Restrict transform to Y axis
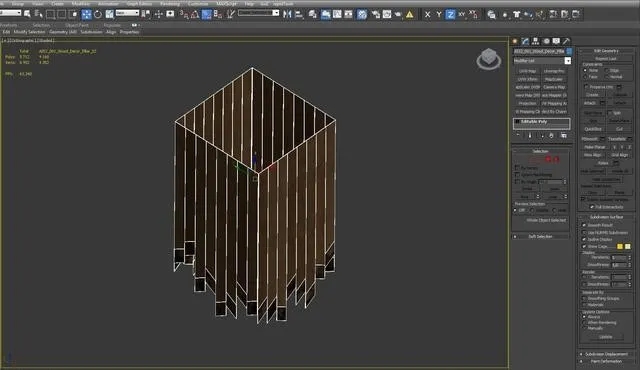The image size is (640, 370). click(439, 15)
